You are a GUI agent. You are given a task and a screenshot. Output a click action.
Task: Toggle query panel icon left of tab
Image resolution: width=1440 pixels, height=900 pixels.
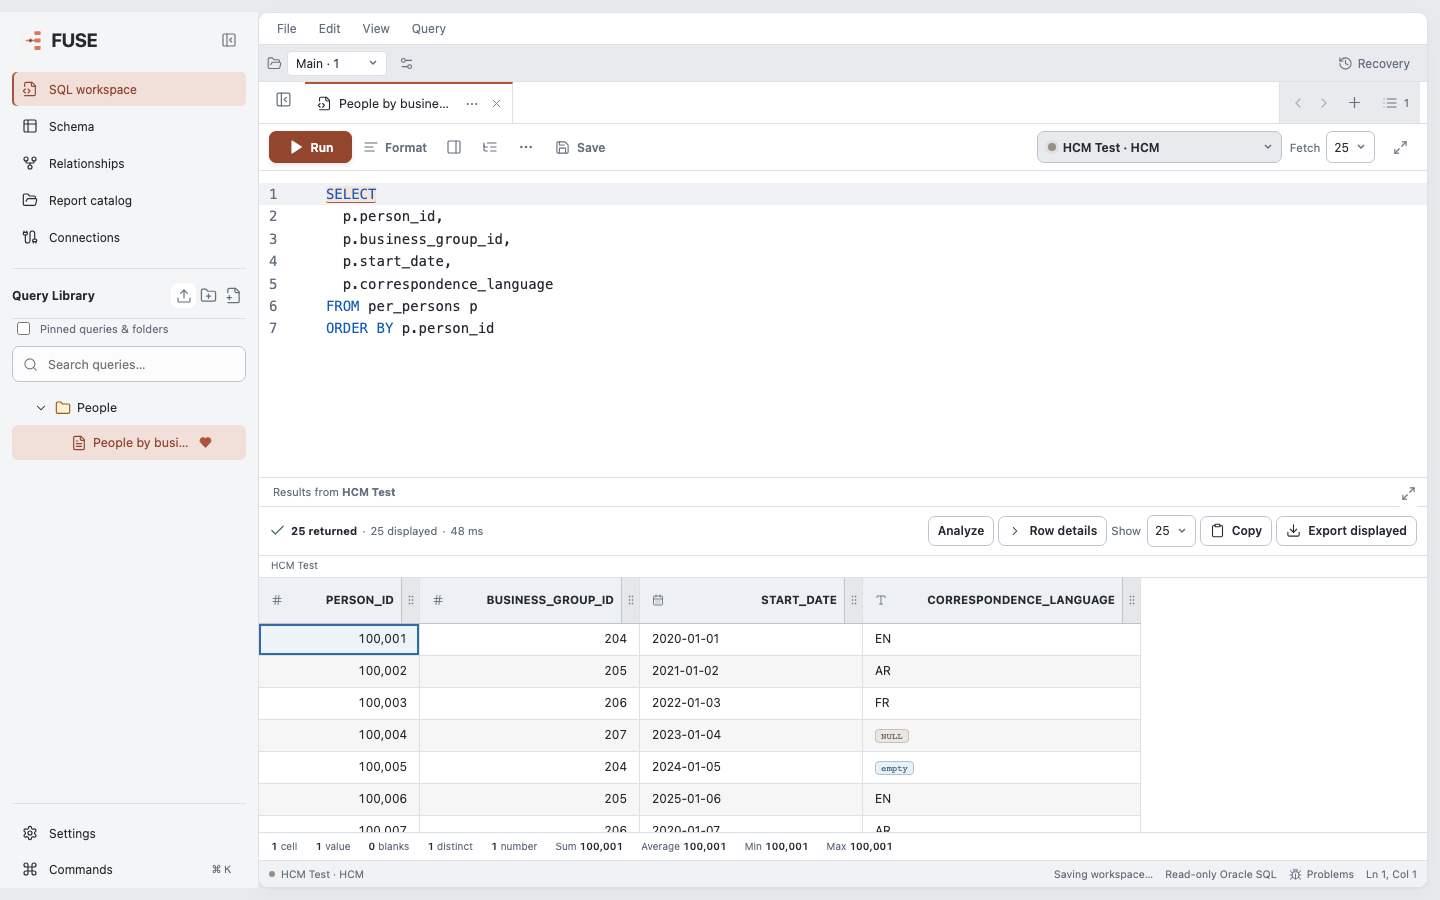284,100
